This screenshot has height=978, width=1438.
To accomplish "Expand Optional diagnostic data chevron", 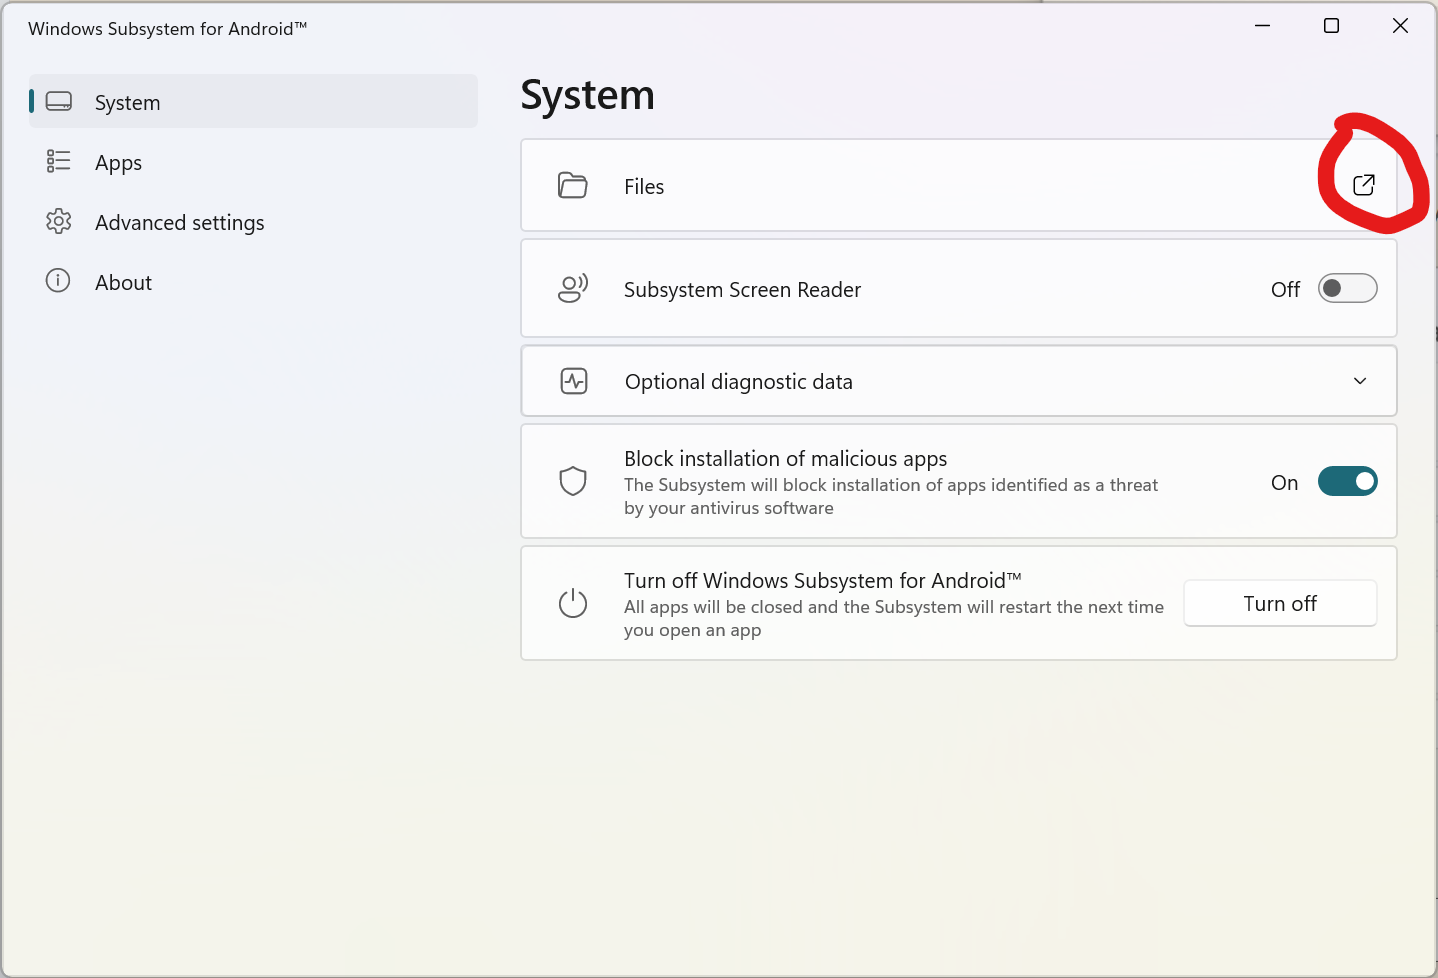I will click(1360, 381).
